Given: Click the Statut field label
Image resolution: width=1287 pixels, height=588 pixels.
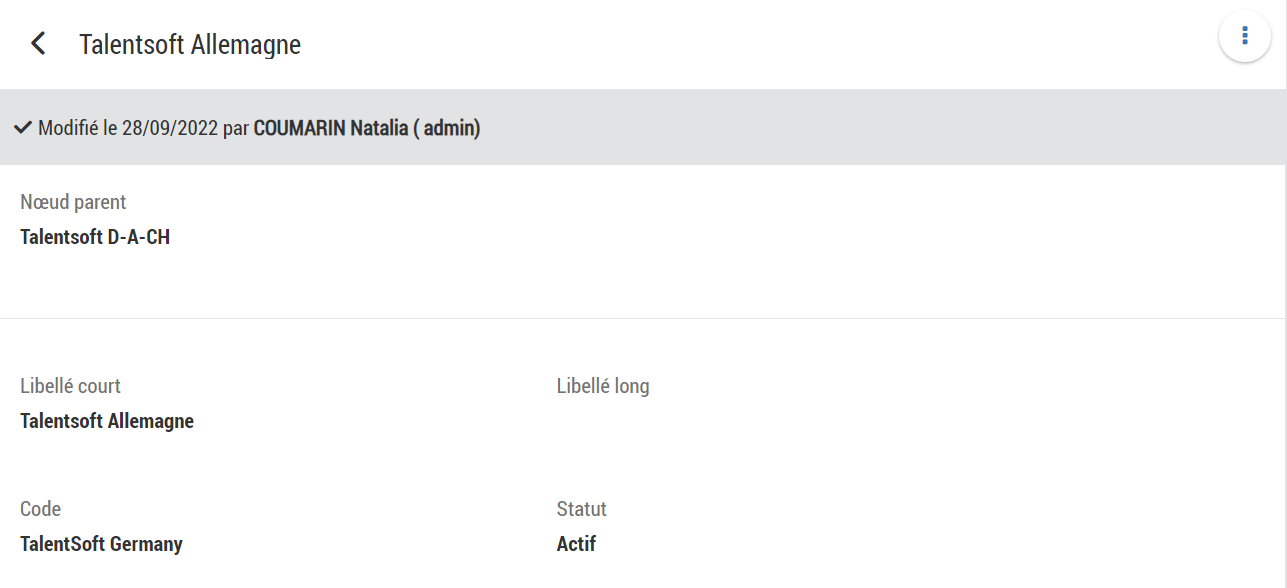Looking at the screenshot, I should point(581,509).
